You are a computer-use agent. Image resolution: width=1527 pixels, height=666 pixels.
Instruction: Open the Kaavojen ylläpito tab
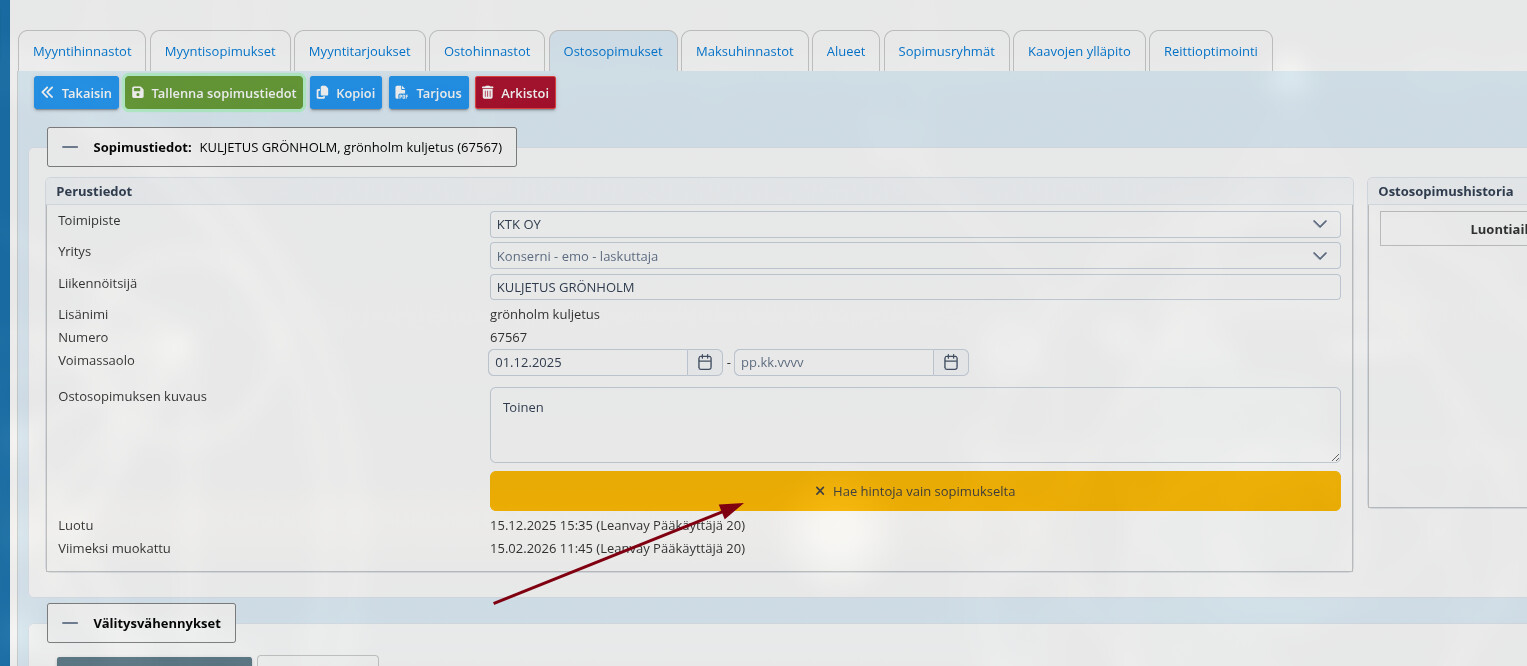(x=1079, y=51)
